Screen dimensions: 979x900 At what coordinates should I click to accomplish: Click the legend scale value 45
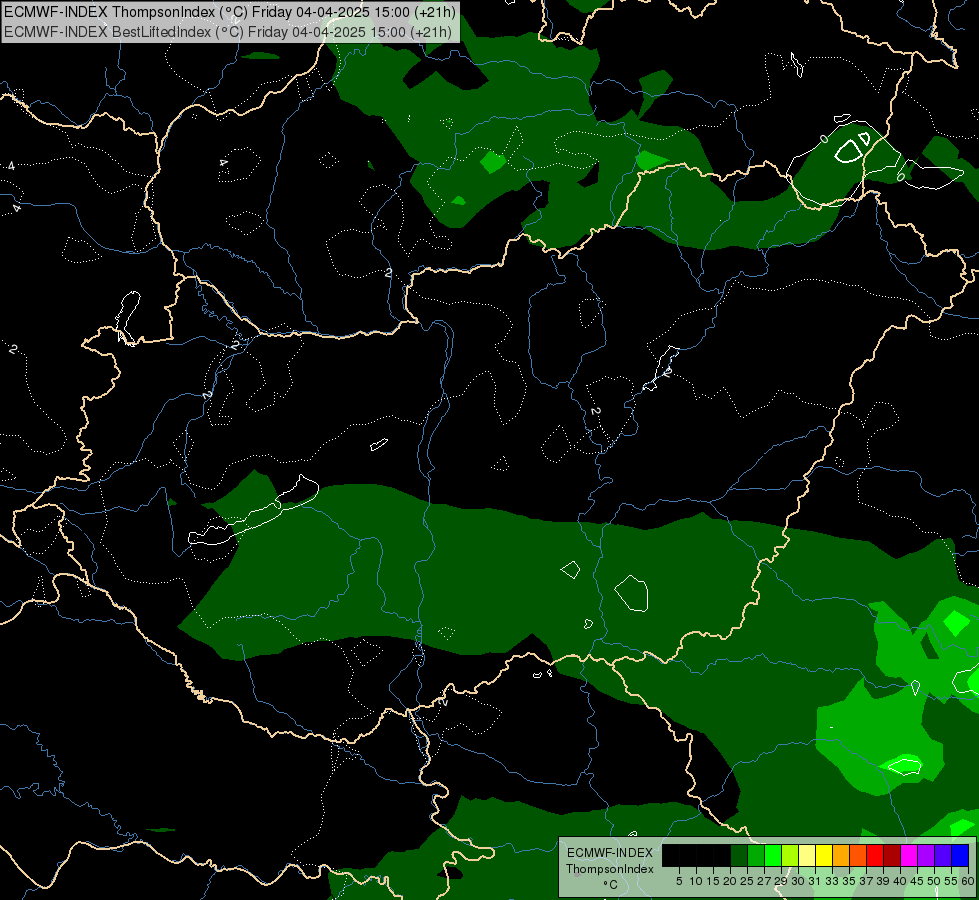(x=917, y=881)
